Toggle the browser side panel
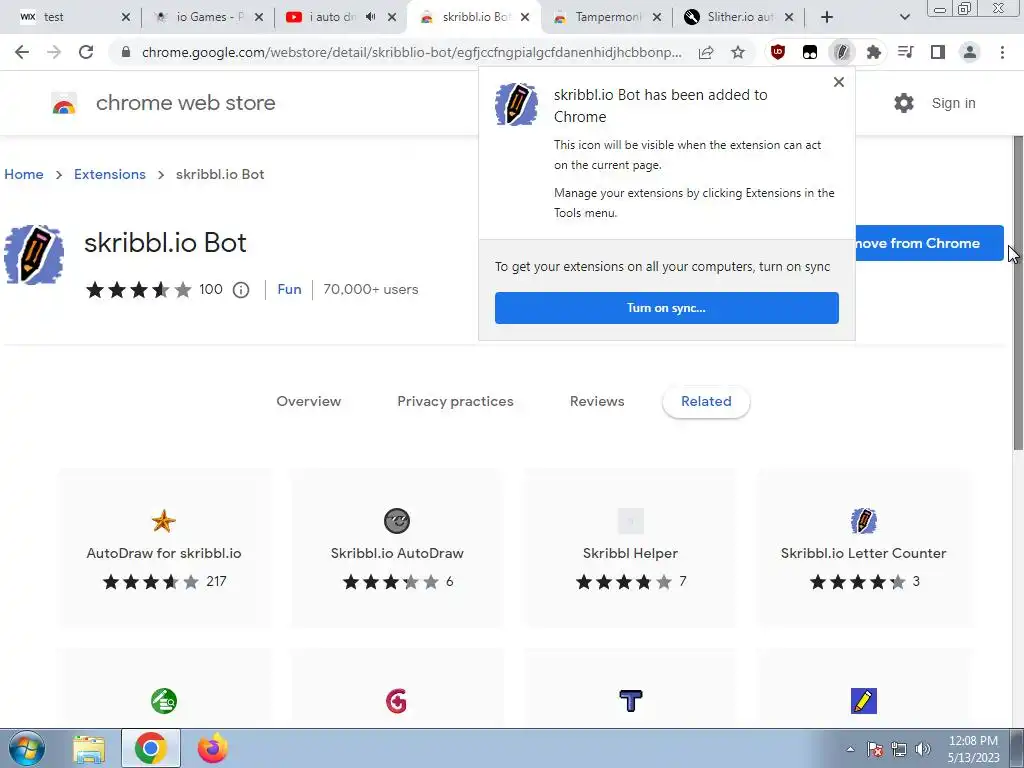The width and height of the screenshot is (1024, 768). pos(938,52)
